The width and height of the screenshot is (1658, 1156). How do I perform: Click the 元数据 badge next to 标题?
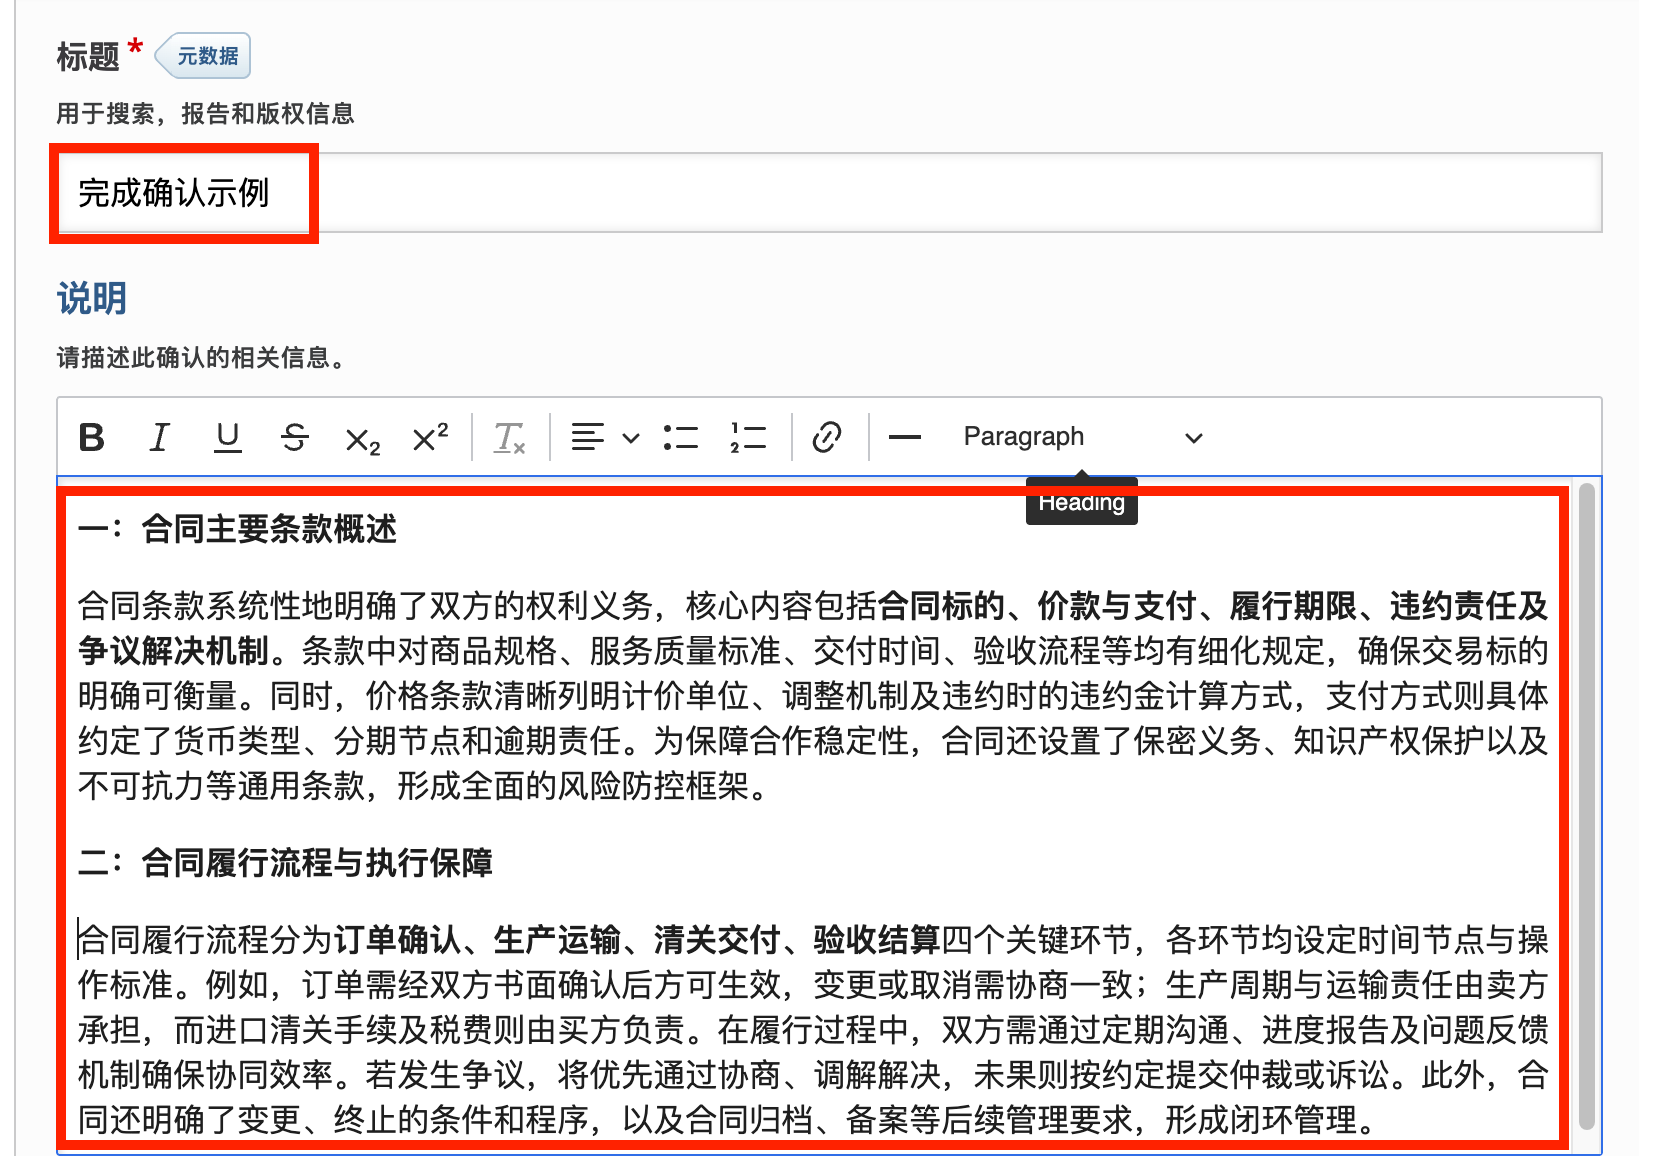point(201,56)
